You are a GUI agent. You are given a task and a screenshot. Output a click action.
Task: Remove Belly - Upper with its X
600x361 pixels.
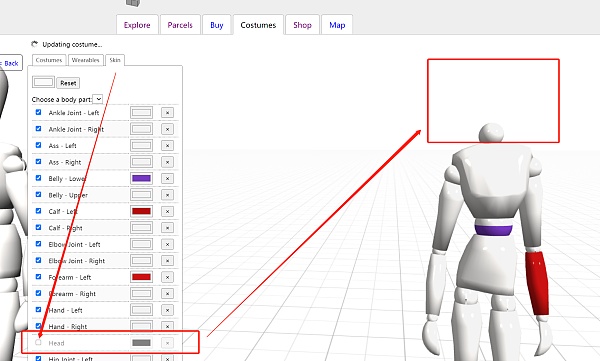coord(167,195)
